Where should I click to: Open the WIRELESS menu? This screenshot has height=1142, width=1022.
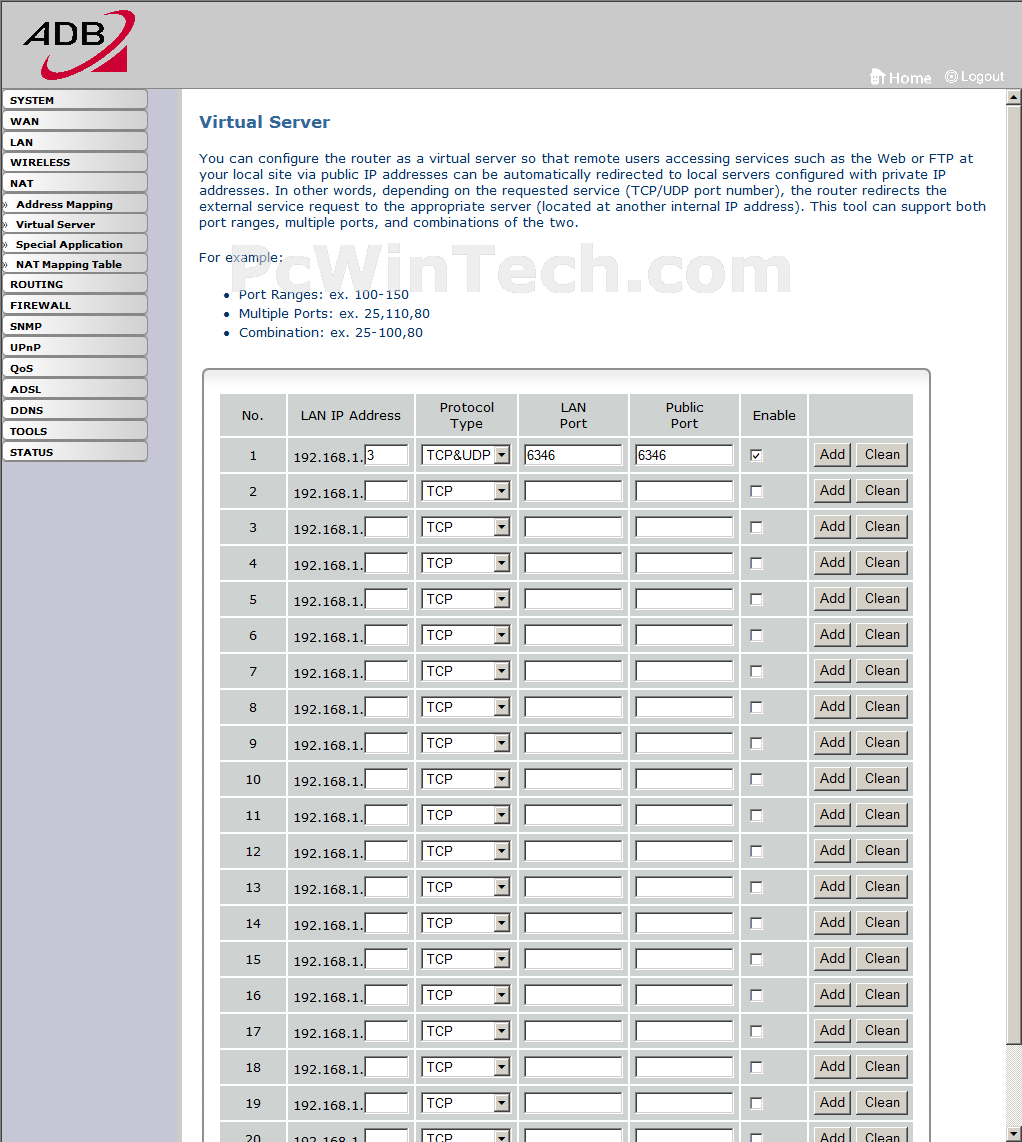click(75, 162)
